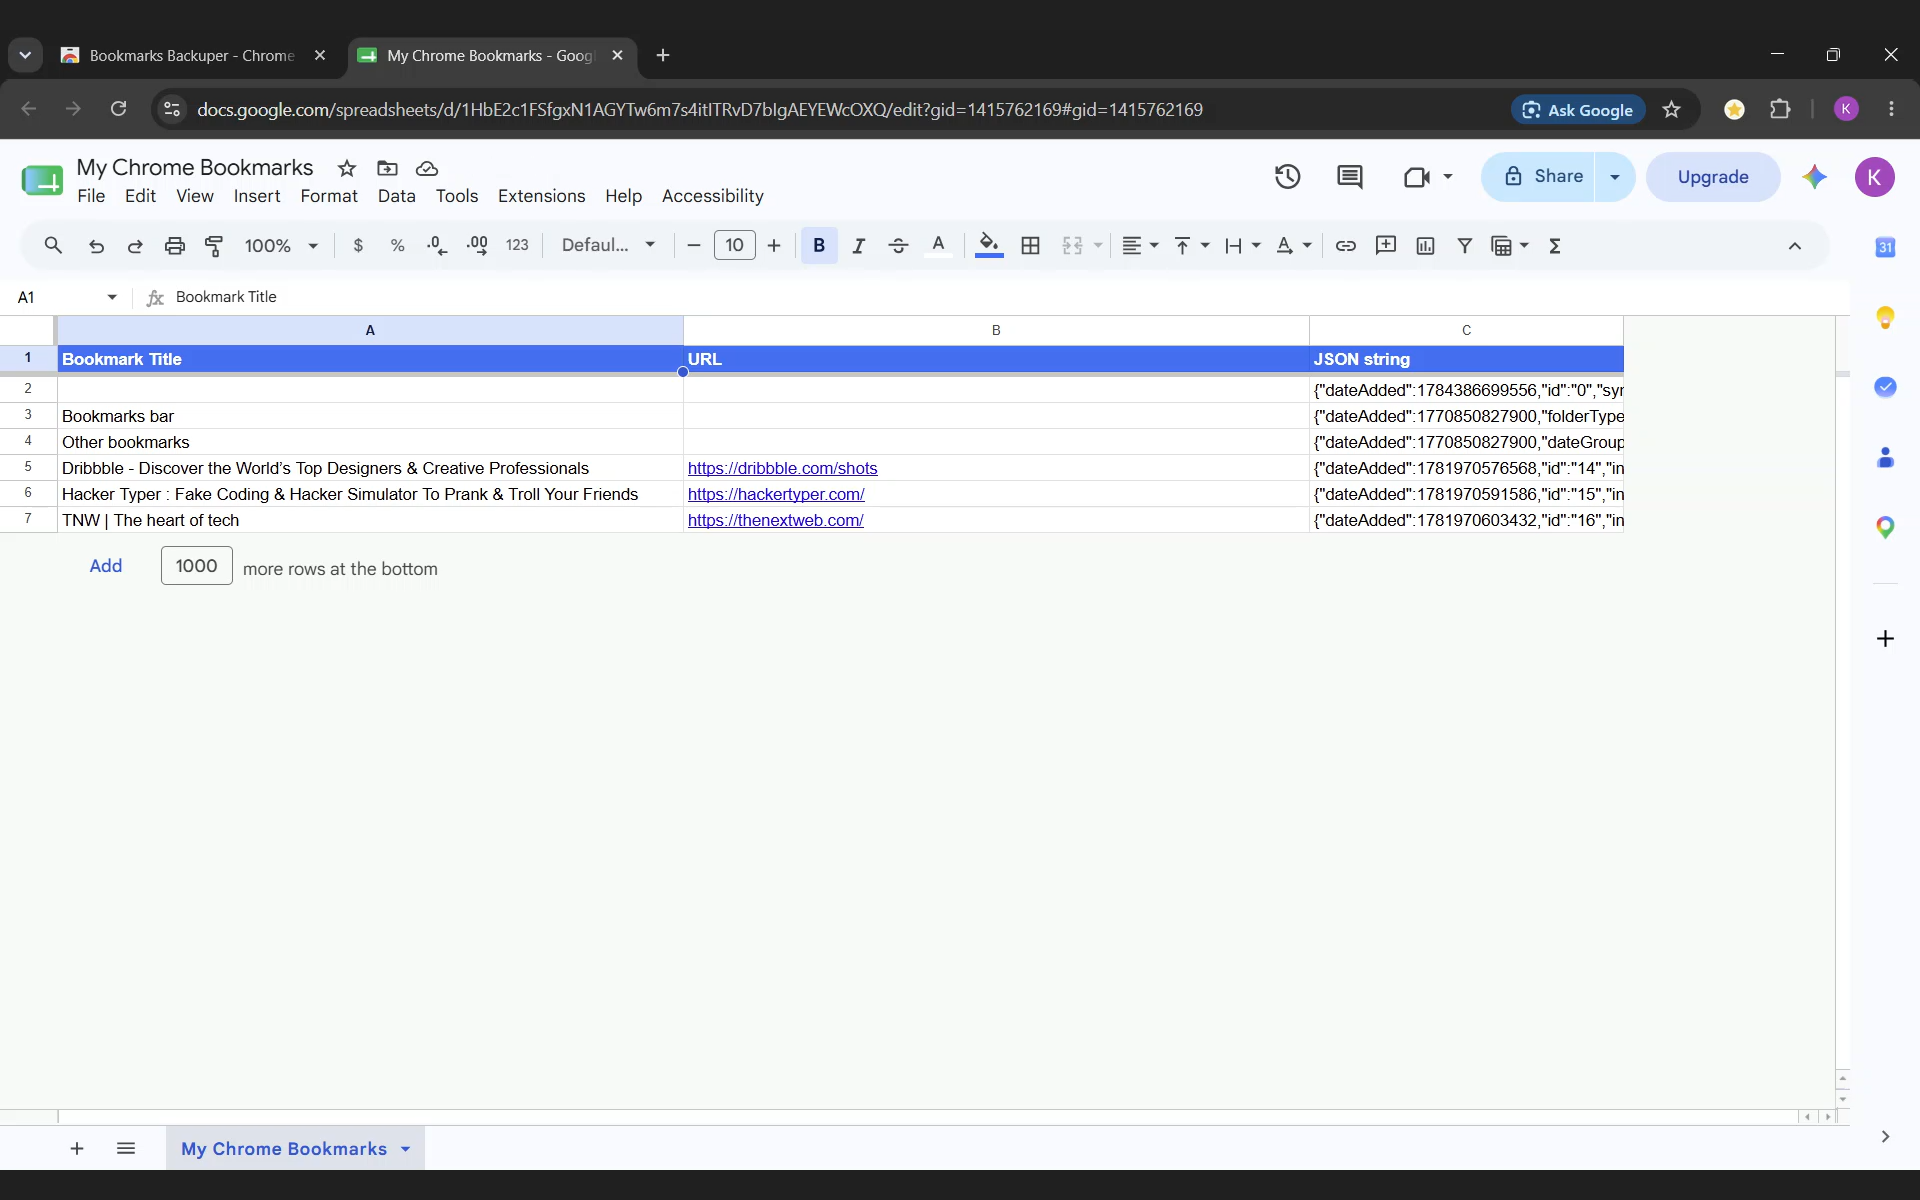Open Gemini sparkle assistant
1920x1200 pixels.
click(x=1814, y=177)
